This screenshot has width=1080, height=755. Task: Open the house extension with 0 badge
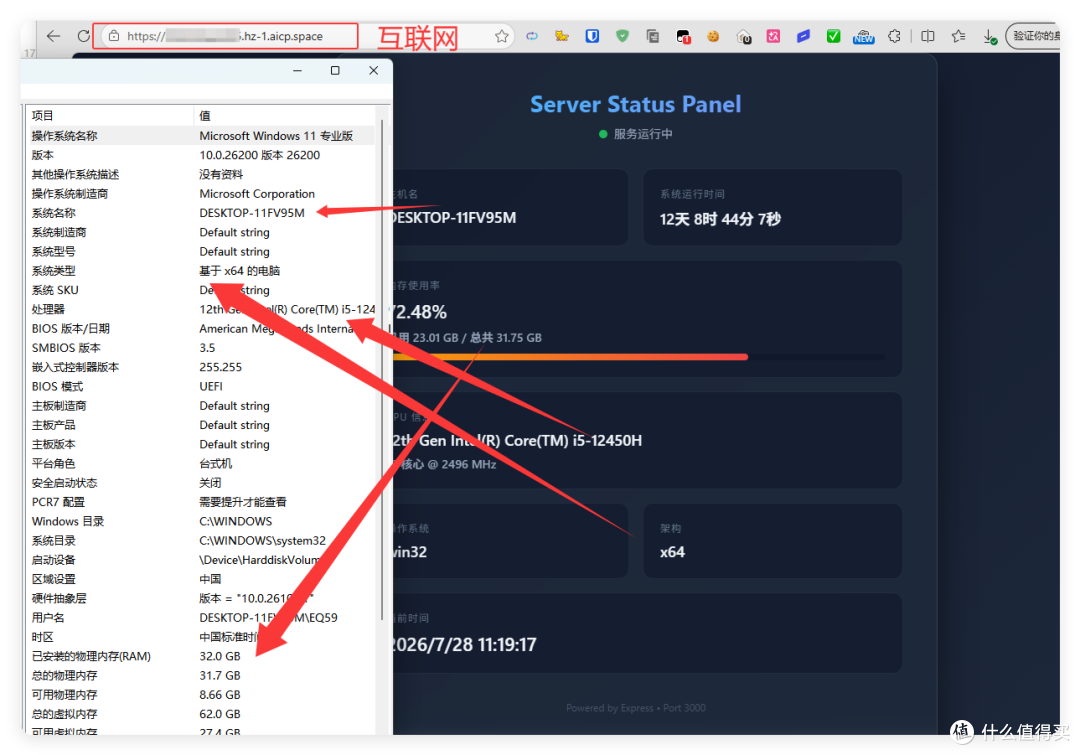[x=743, y=37]
